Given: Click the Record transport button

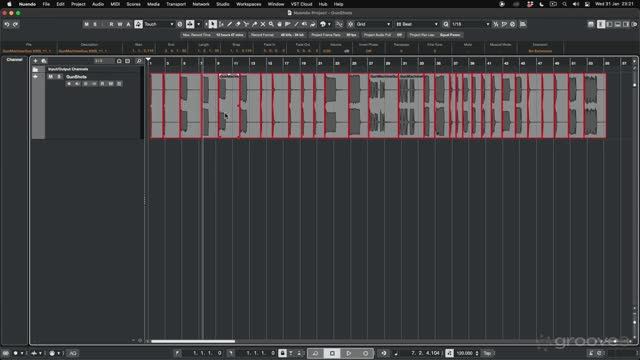Looking at the screenshot, I should (365, 353).
